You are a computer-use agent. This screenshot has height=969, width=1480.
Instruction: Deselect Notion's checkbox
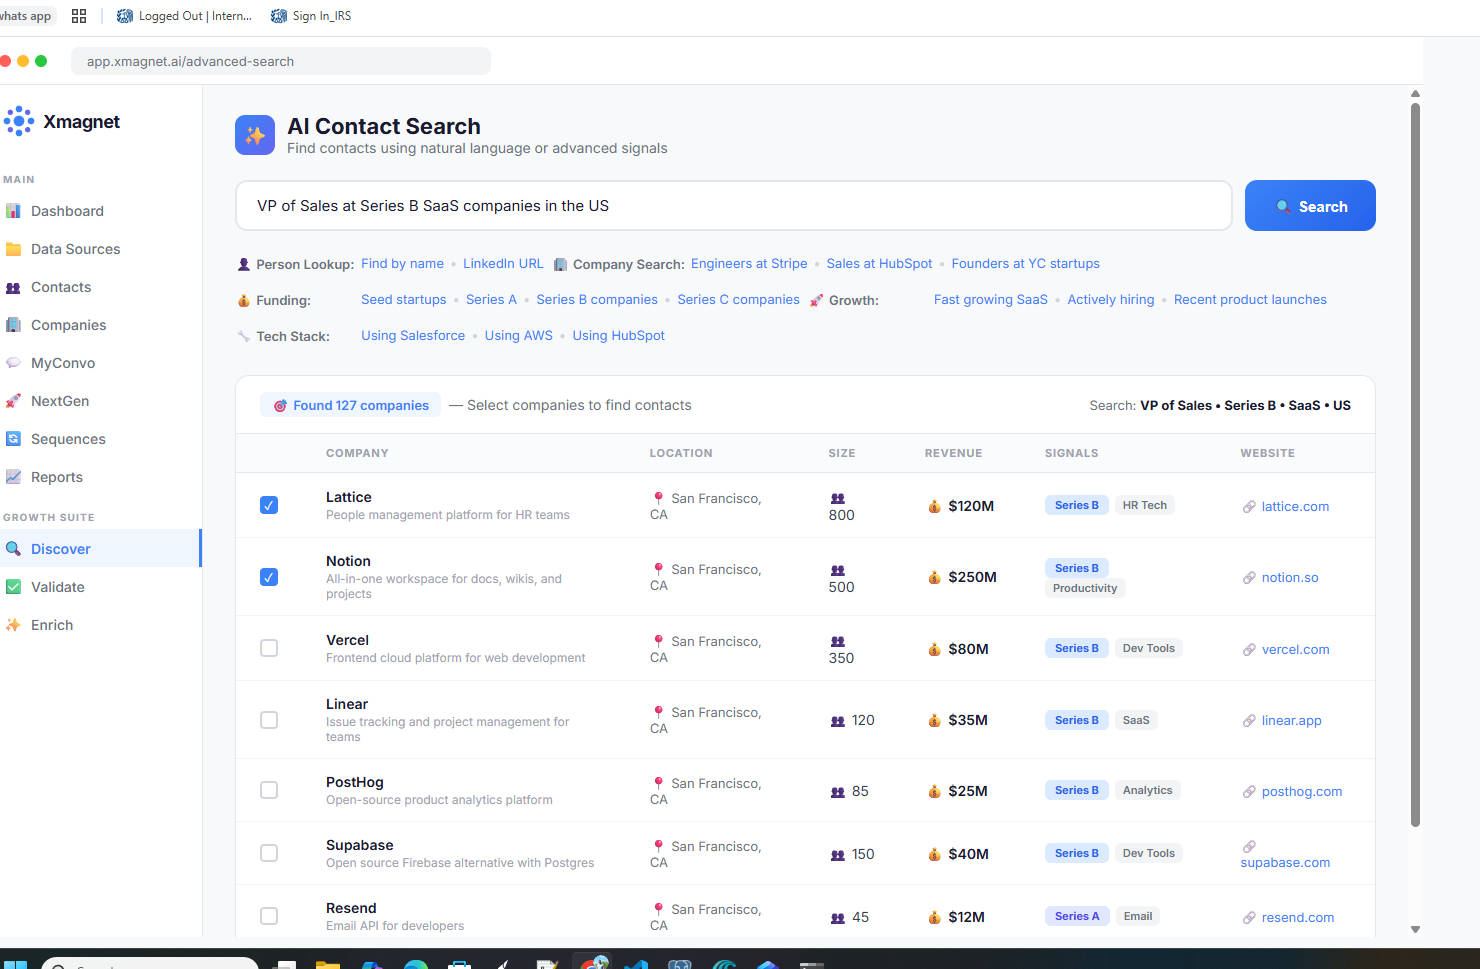tap(269, 577)
